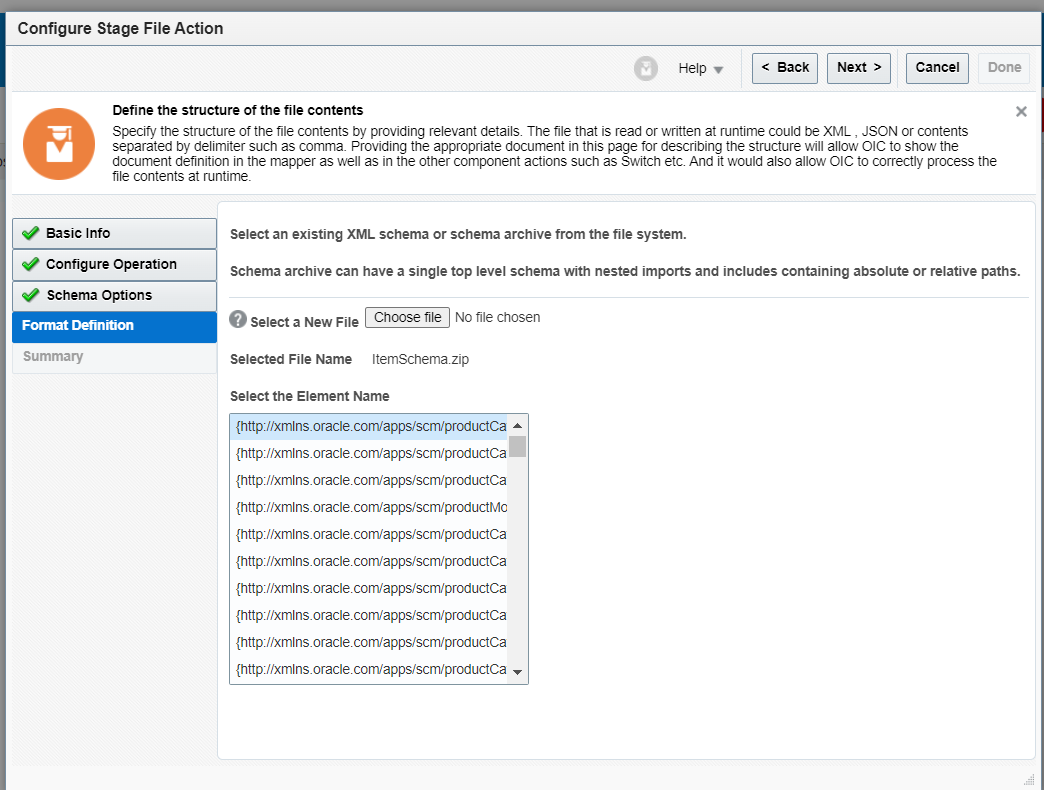Screen dimensions: 1044x790
Task: Click the Choose file button
Action: [x=407, y=317]
